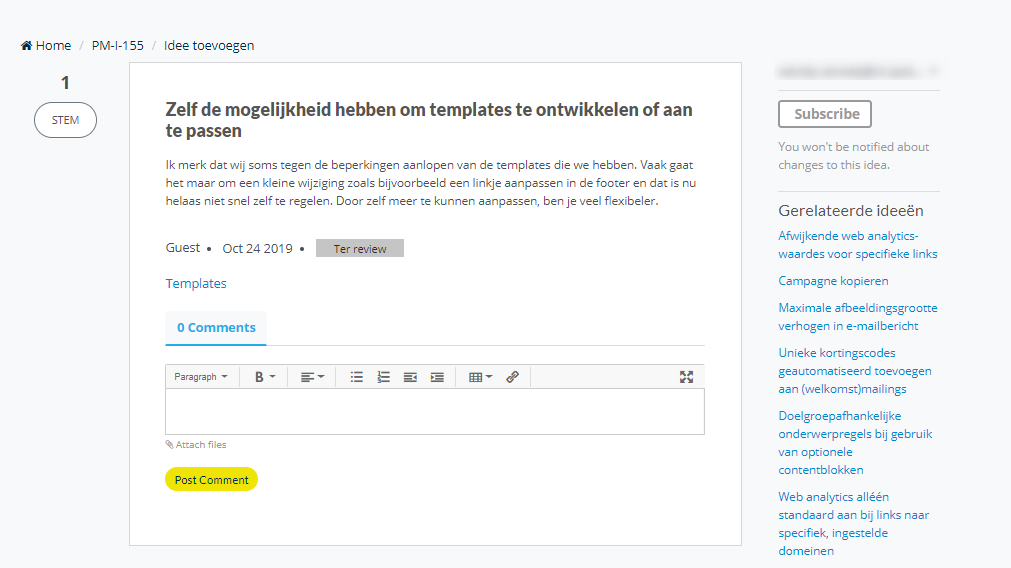The image size is (1011, 568).
Task: Open the Campagne kopieren related idea
Action: [x=833, y=281]
